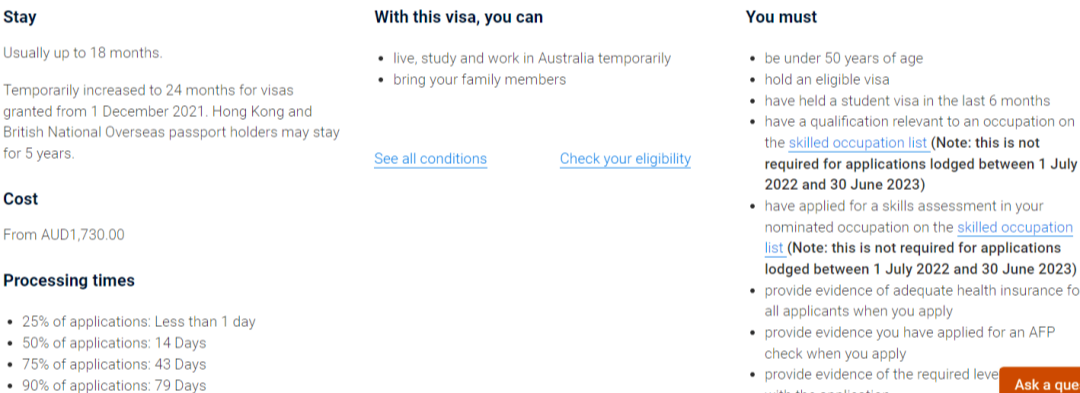Viewport: 1080px width, 393px height.
Task: Click the live, study and work in Australia bullet
Action: pyautogui.click(x=532, y=59)
